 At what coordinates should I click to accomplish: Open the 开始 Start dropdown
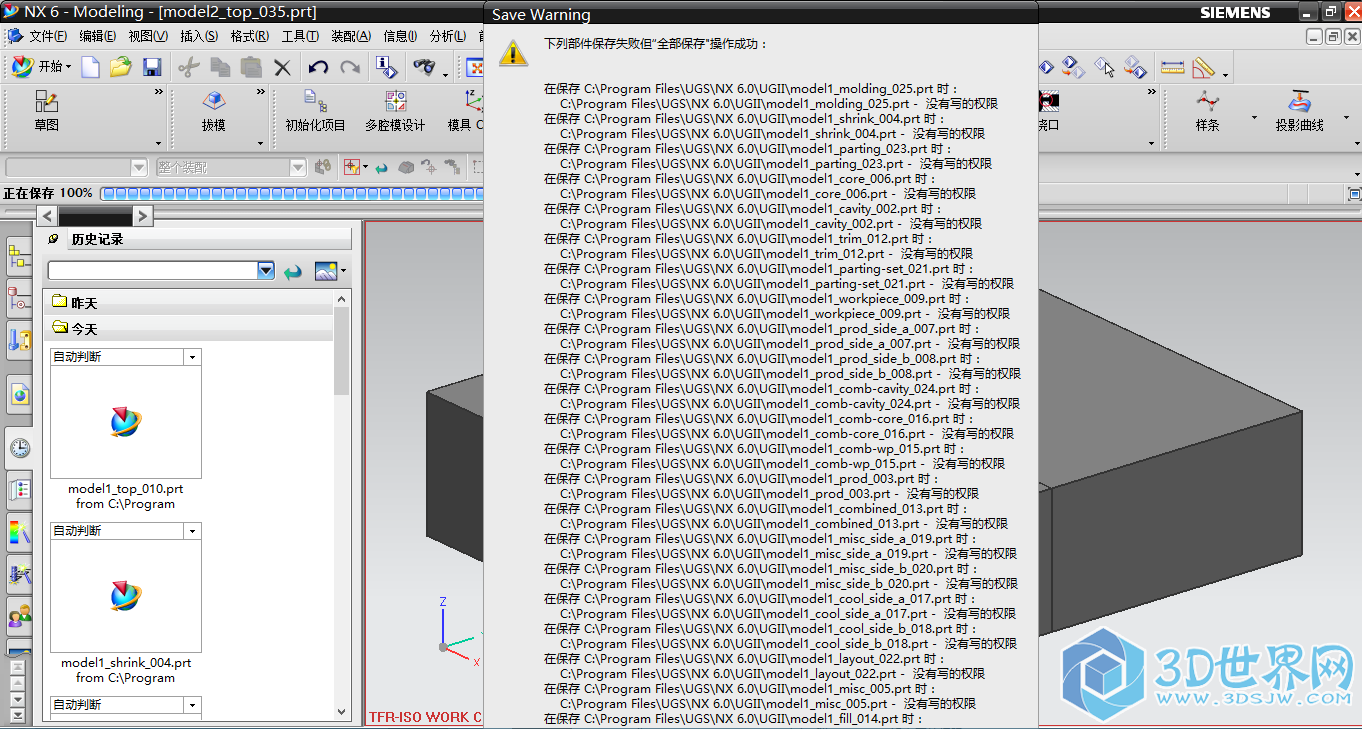point(41,67)
